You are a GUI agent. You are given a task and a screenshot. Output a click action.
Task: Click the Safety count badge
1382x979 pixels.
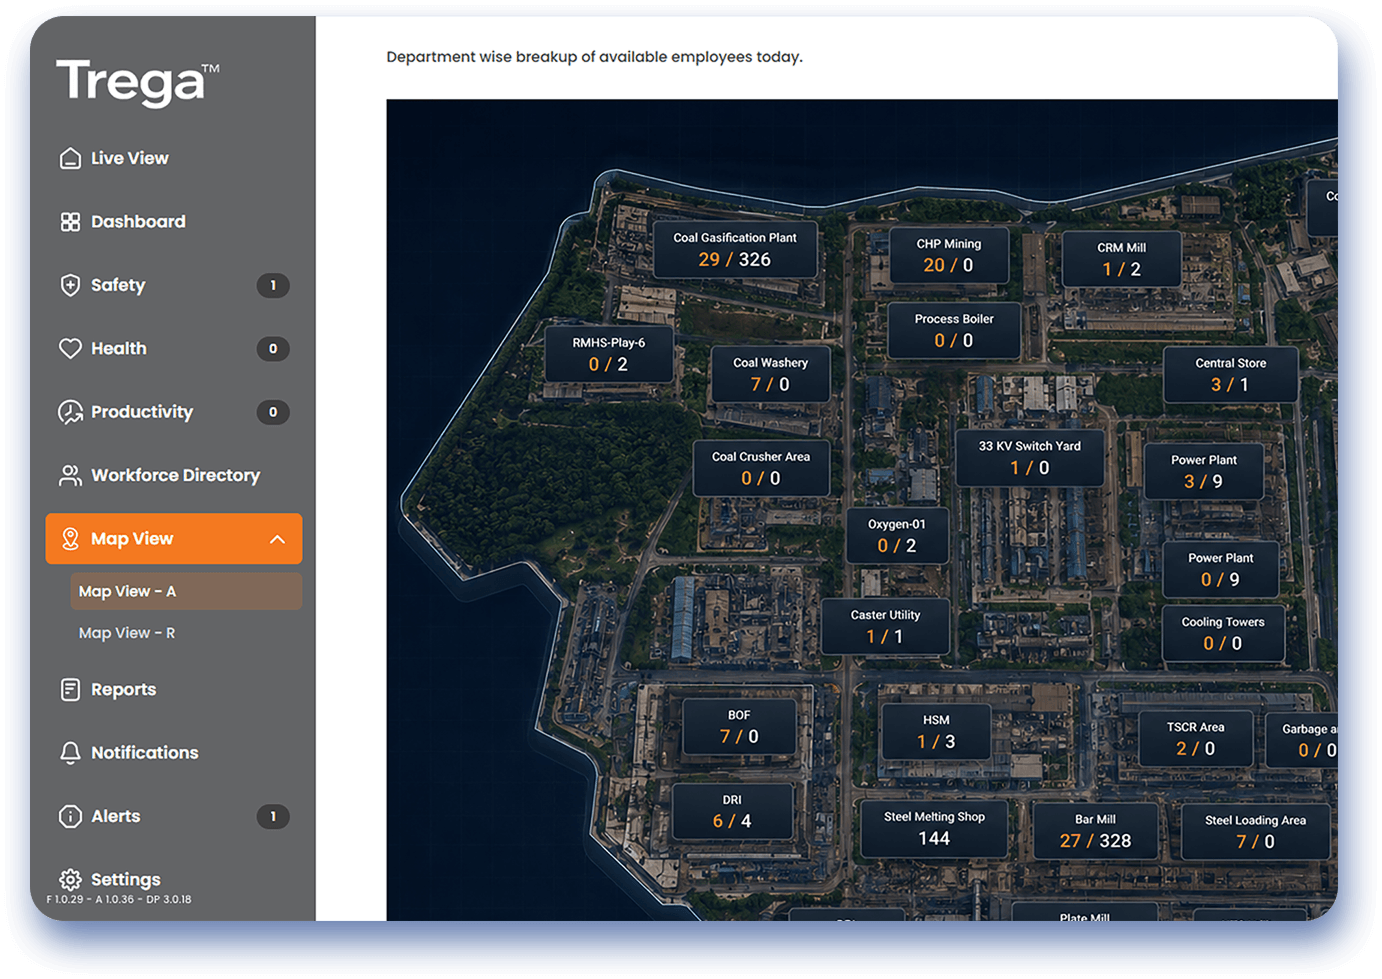tap(273, 285)
